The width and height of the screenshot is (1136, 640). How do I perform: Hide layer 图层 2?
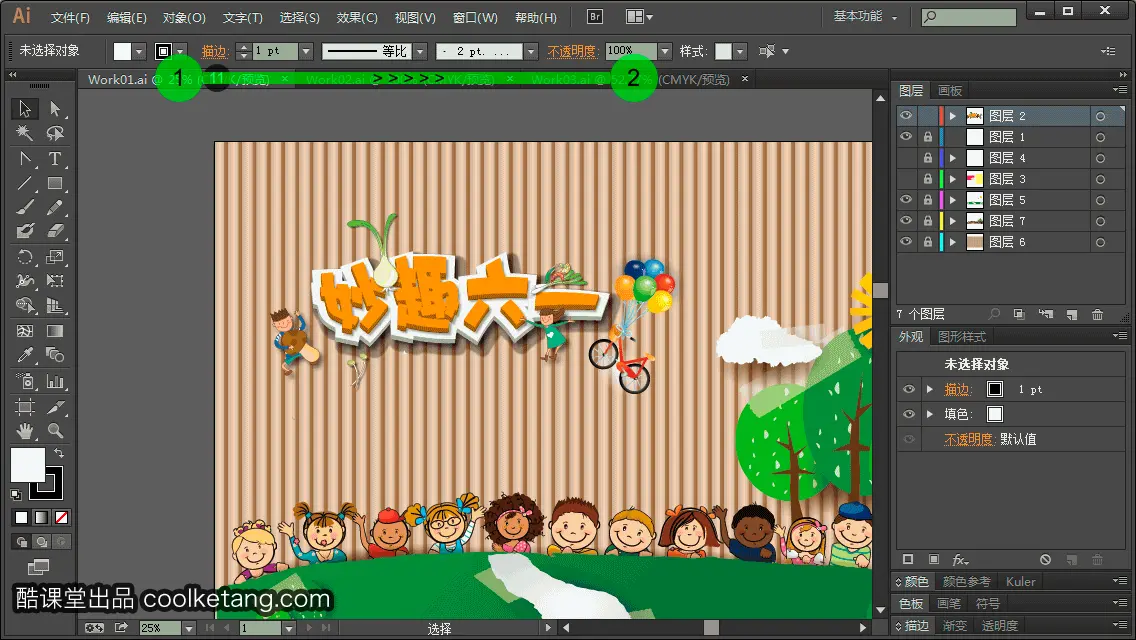click(x=906, y=116)
